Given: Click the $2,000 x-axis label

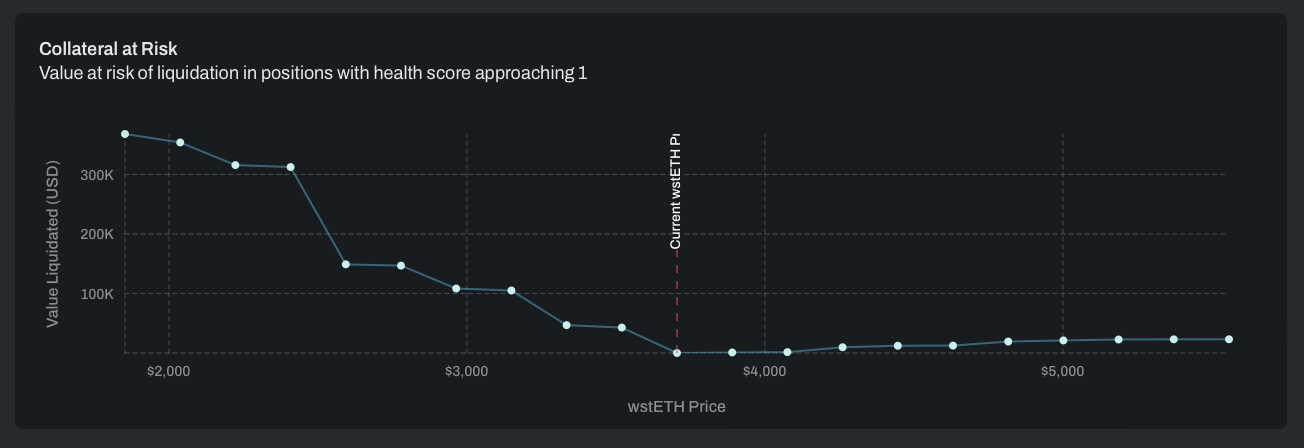Looking at the screenshot, I should 168,372.
